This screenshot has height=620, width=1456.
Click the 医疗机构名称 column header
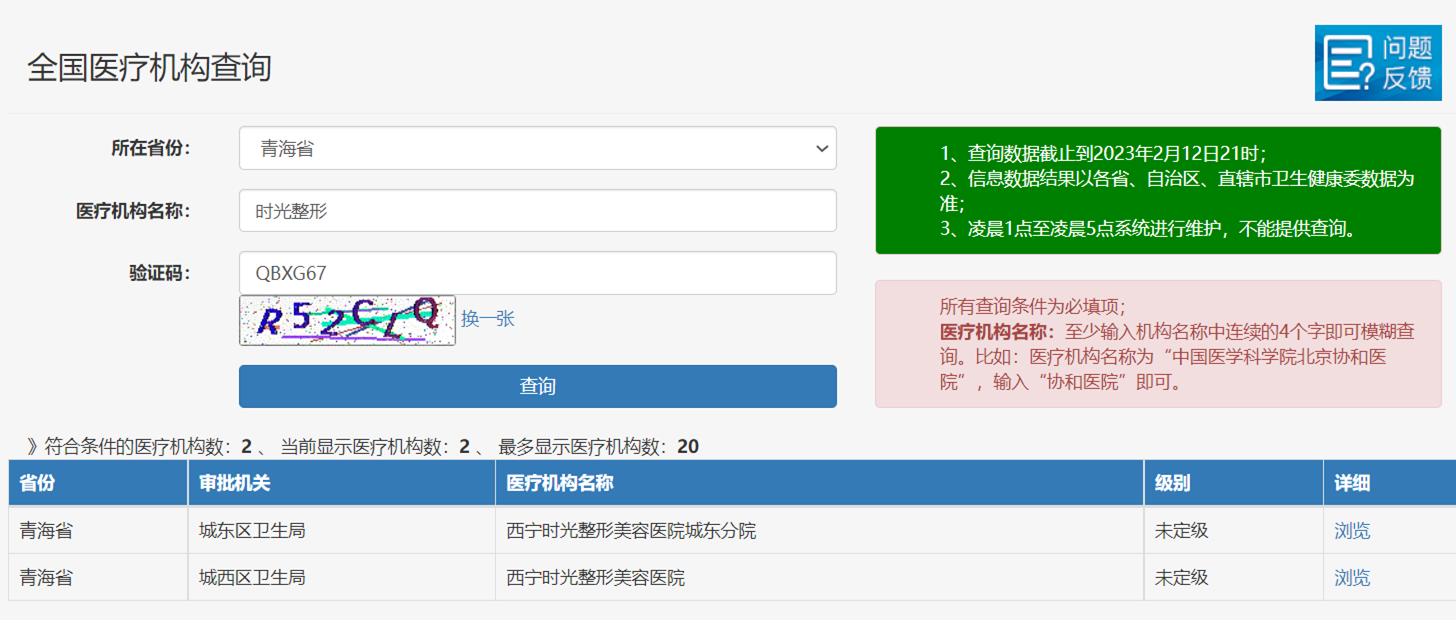819,483
